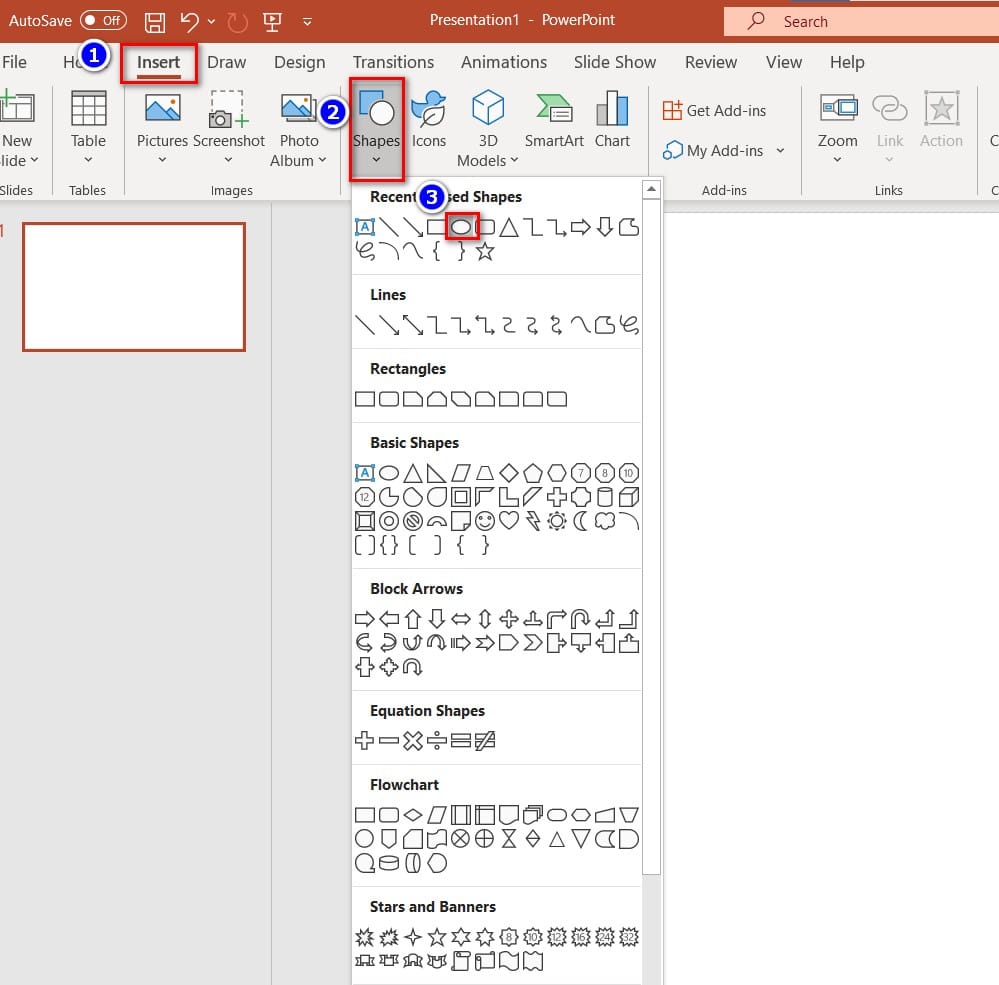Open the Icons gallery button
This screenshot has height=985, width=999.
[x=428, y=120]
